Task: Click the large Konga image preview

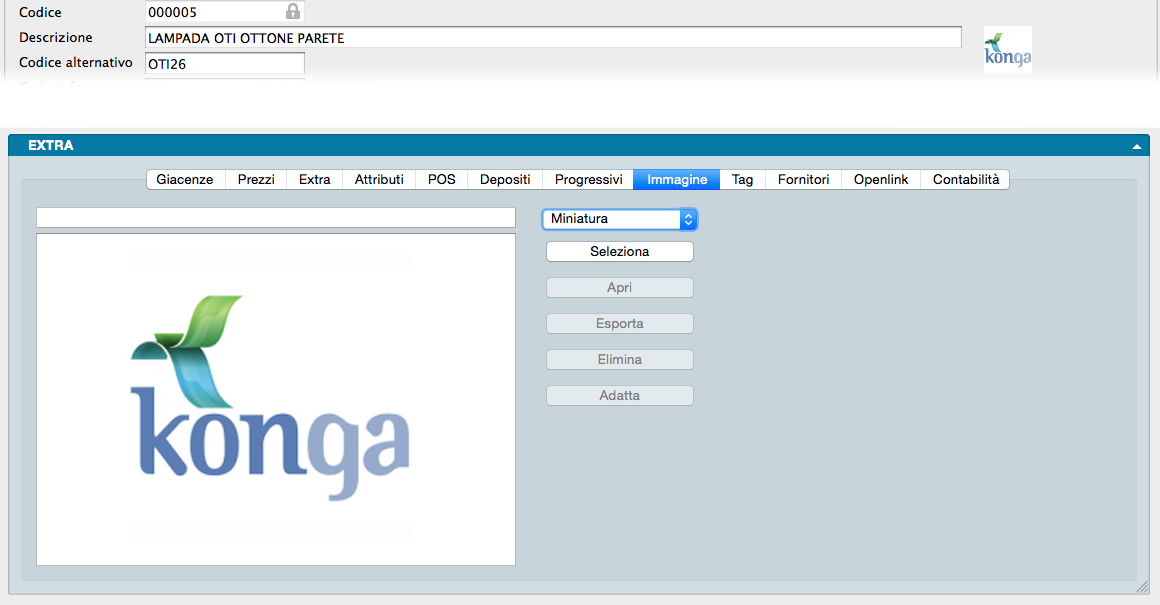Action: click(276, 400)
